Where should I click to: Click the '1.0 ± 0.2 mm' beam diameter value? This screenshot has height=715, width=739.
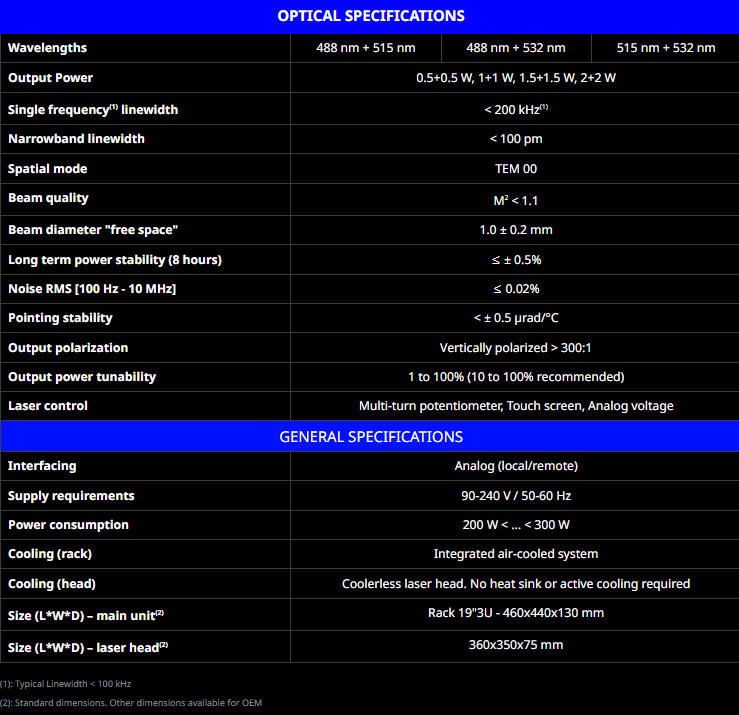point(516,230)
